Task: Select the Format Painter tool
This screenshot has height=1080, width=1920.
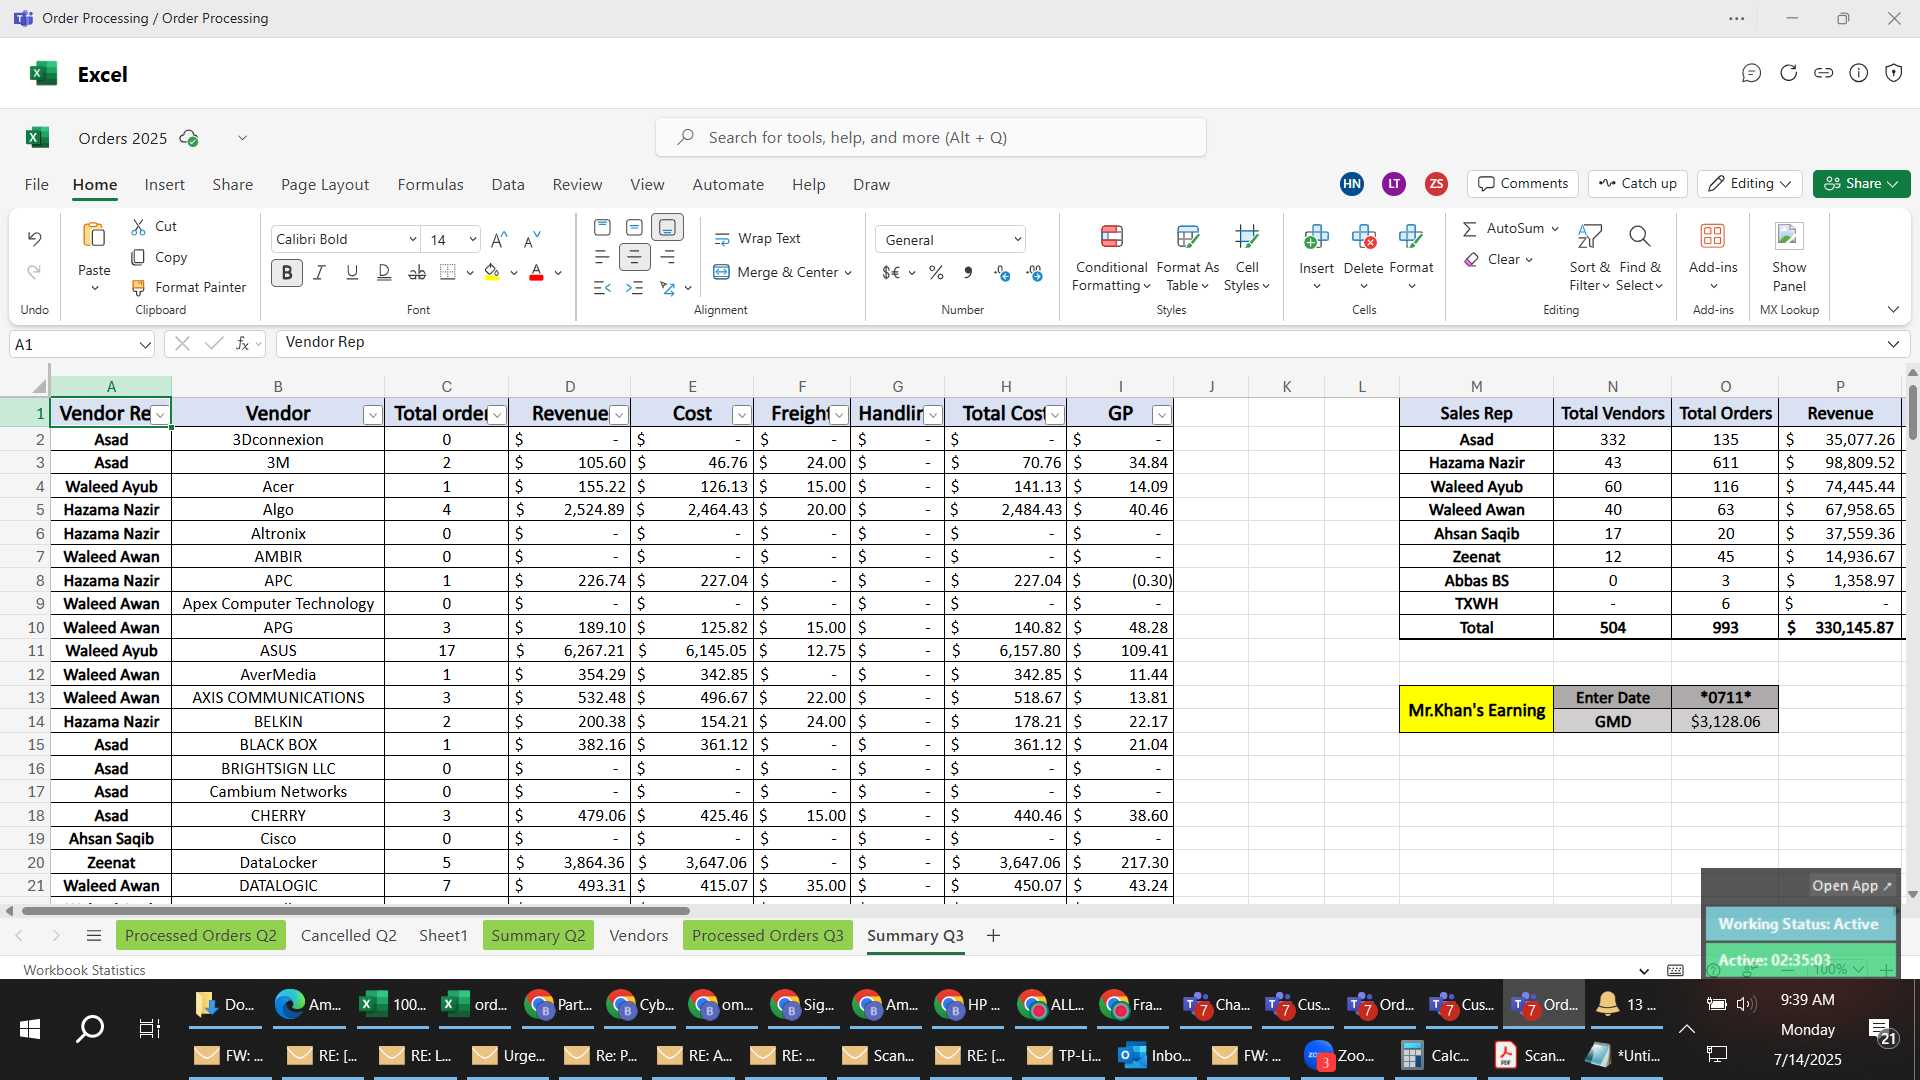Action: 189,287
